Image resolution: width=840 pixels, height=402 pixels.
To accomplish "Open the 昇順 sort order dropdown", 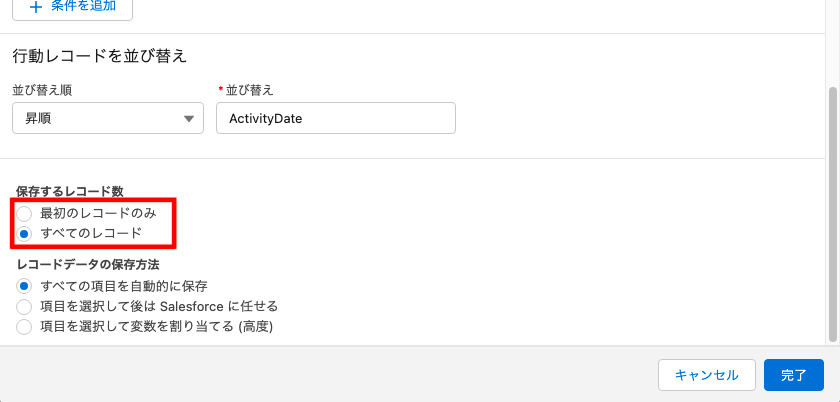I will pos(108,118).
